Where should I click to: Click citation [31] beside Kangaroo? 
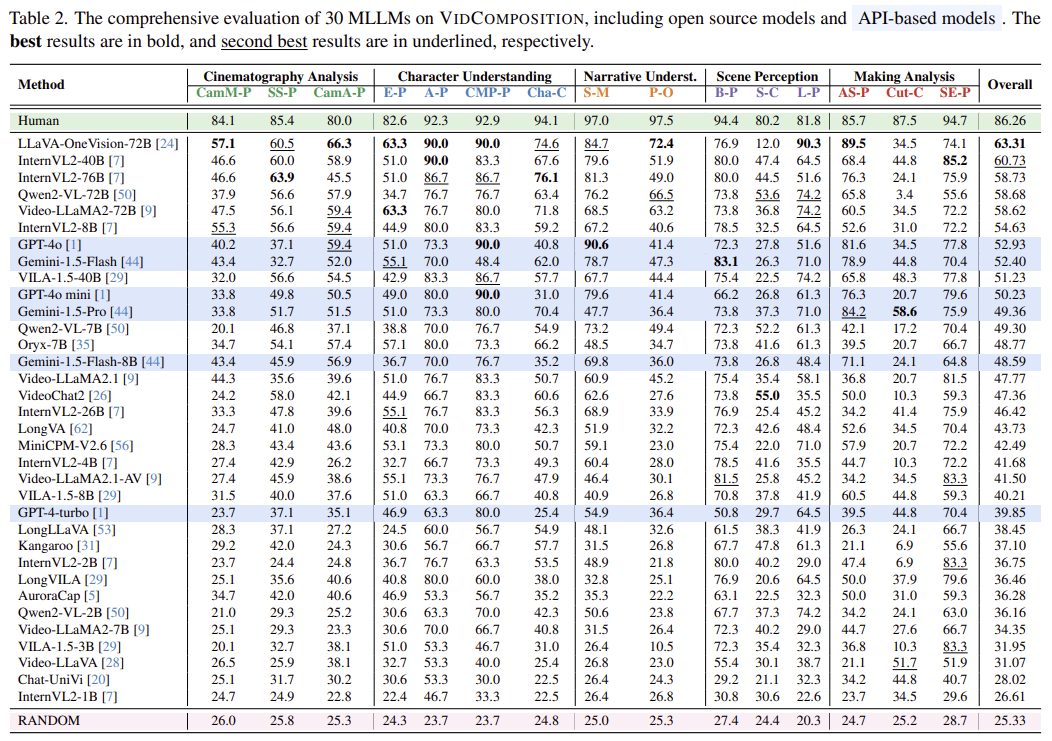[88, 546]
